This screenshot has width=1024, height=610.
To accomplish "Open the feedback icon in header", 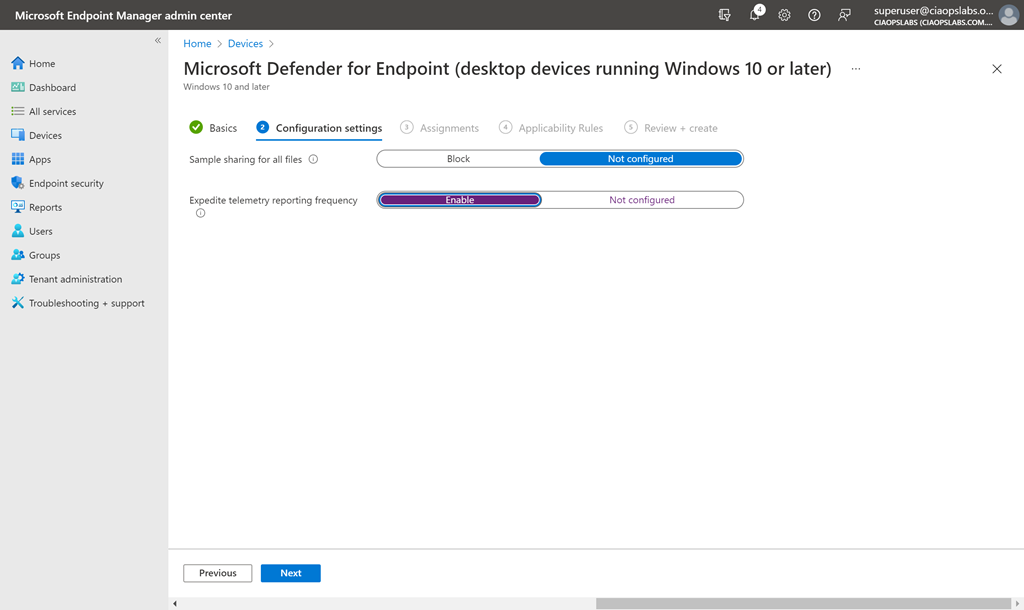I will 844,15.
